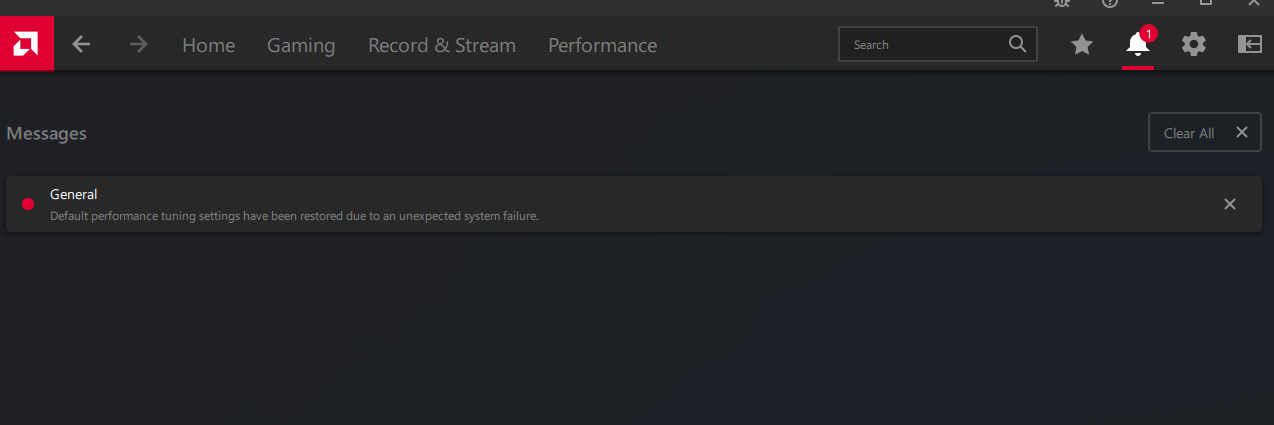Open the bug report tool icon

(x=1063, y=3)
